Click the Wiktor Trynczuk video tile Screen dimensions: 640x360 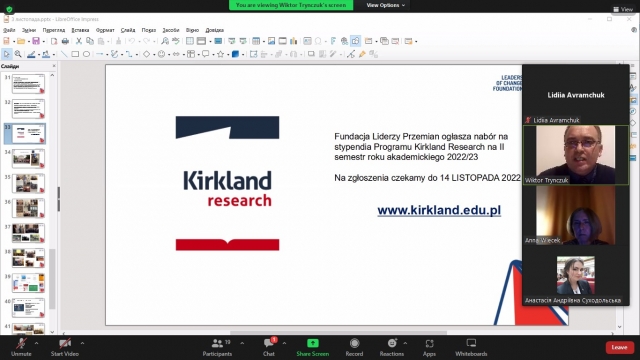(576, 155)
